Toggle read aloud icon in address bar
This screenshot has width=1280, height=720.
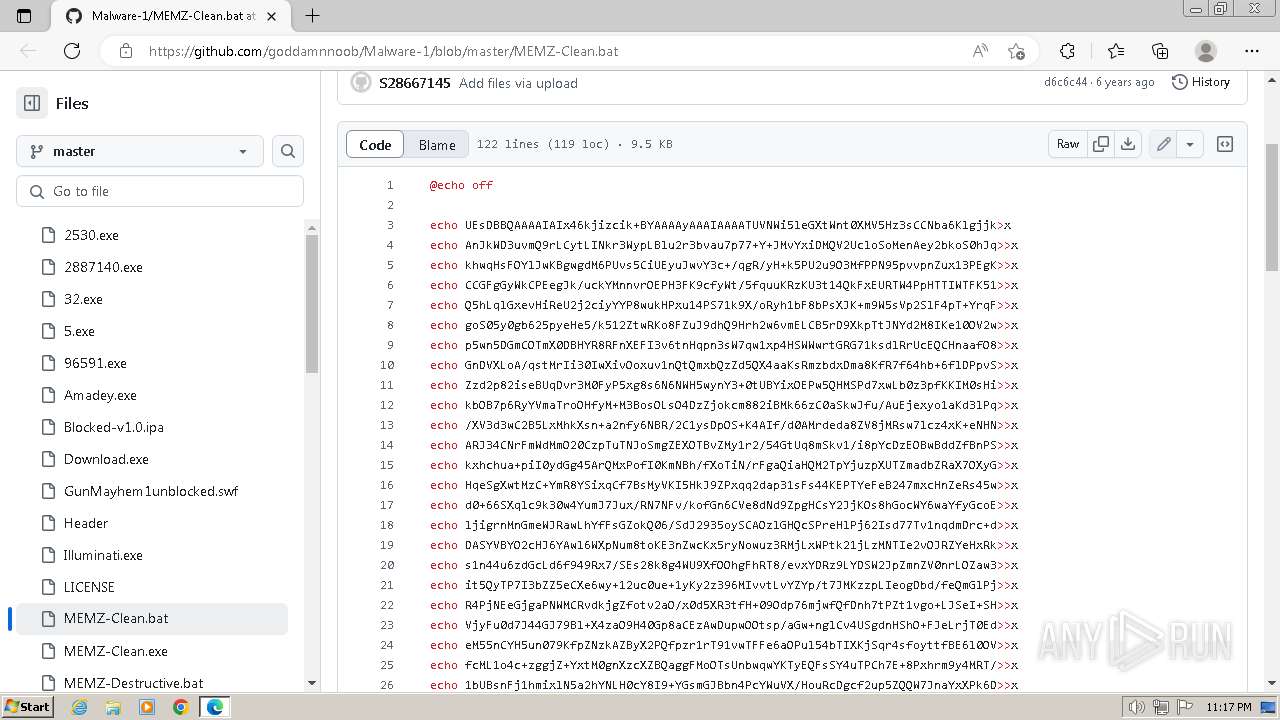pyautogui.click(x=980, y=51)
